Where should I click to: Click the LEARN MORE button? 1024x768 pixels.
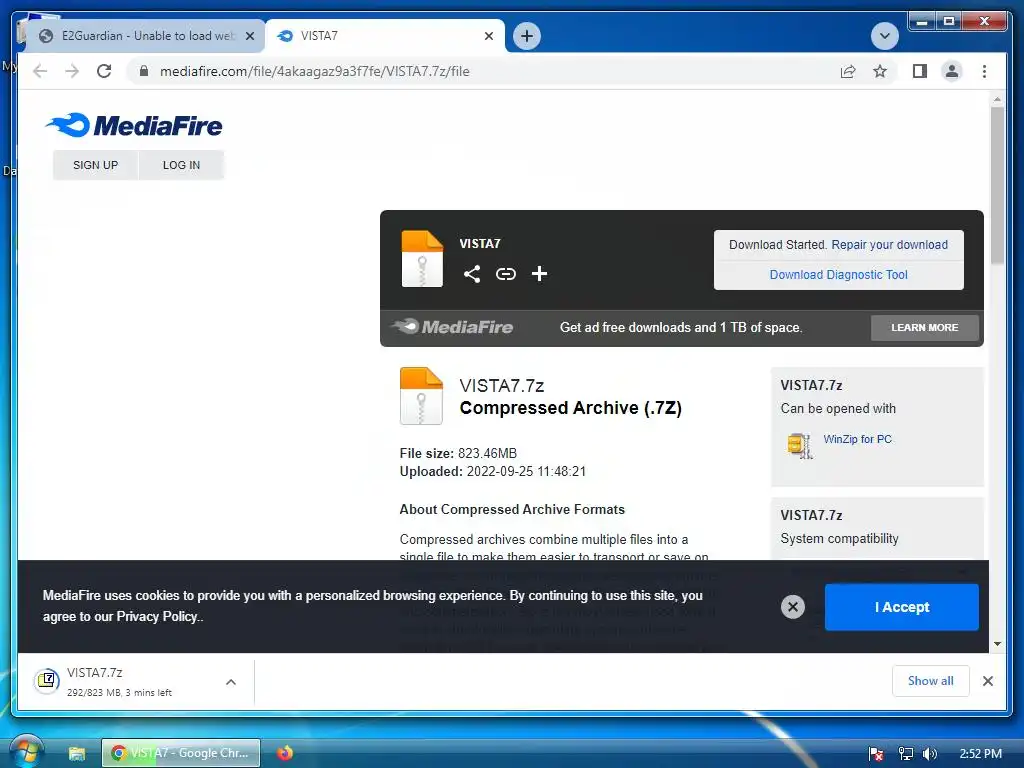pos(925,328)
